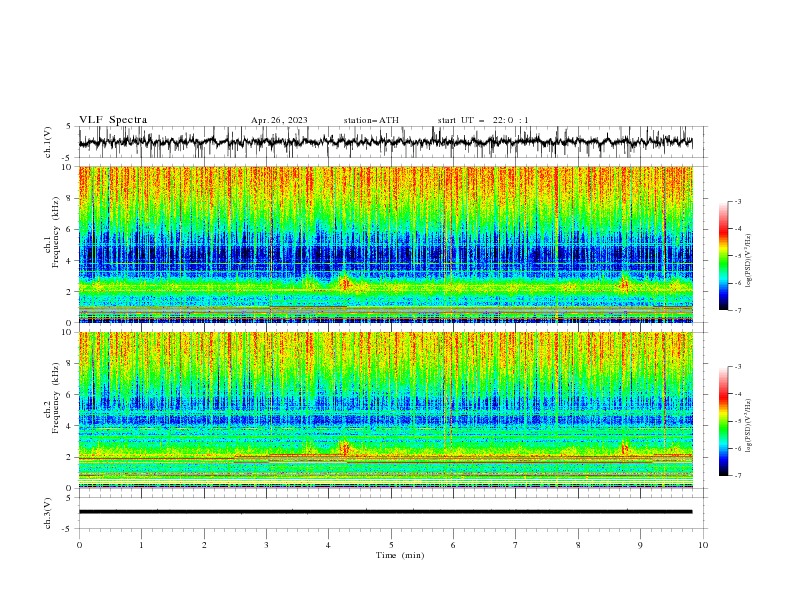Screen dimensions: 792x612
Task: Click the ch.2 color bar 'log(PSD)(V²/Hz)' label
Action: [x=749, y=426]
